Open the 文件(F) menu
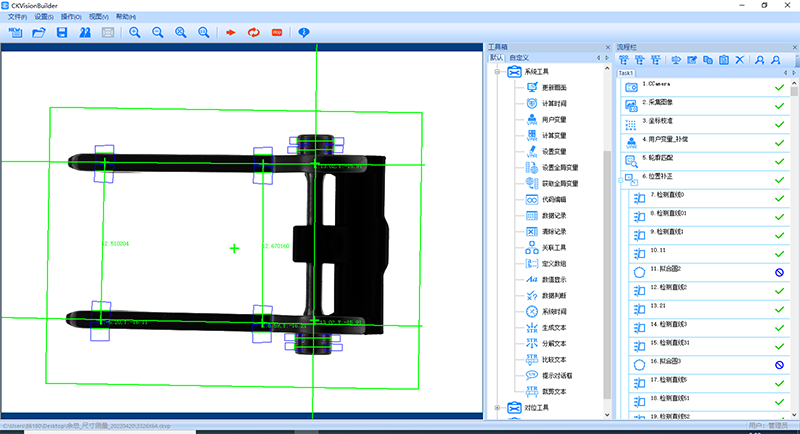 pos(17,17)
